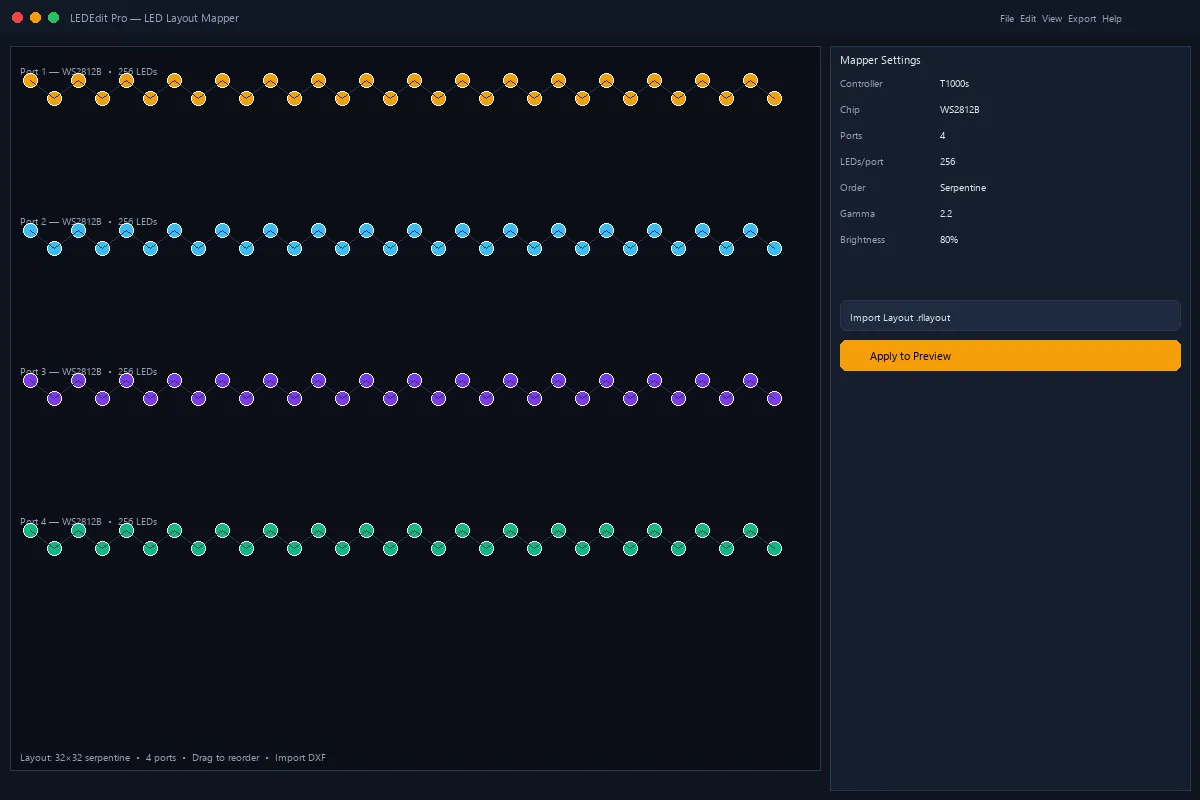
Task: Click Import DXF in the status bar
Action: click(x=301, y=758)
